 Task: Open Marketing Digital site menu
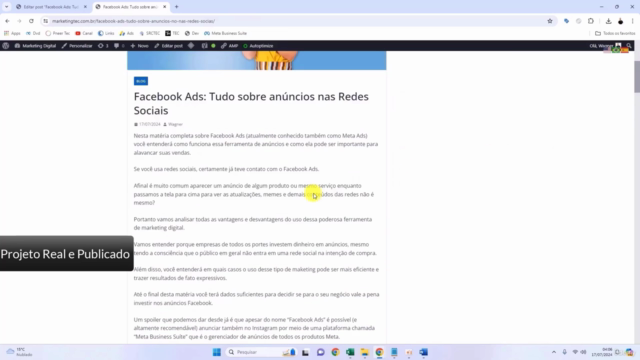[x=36, y=46]
